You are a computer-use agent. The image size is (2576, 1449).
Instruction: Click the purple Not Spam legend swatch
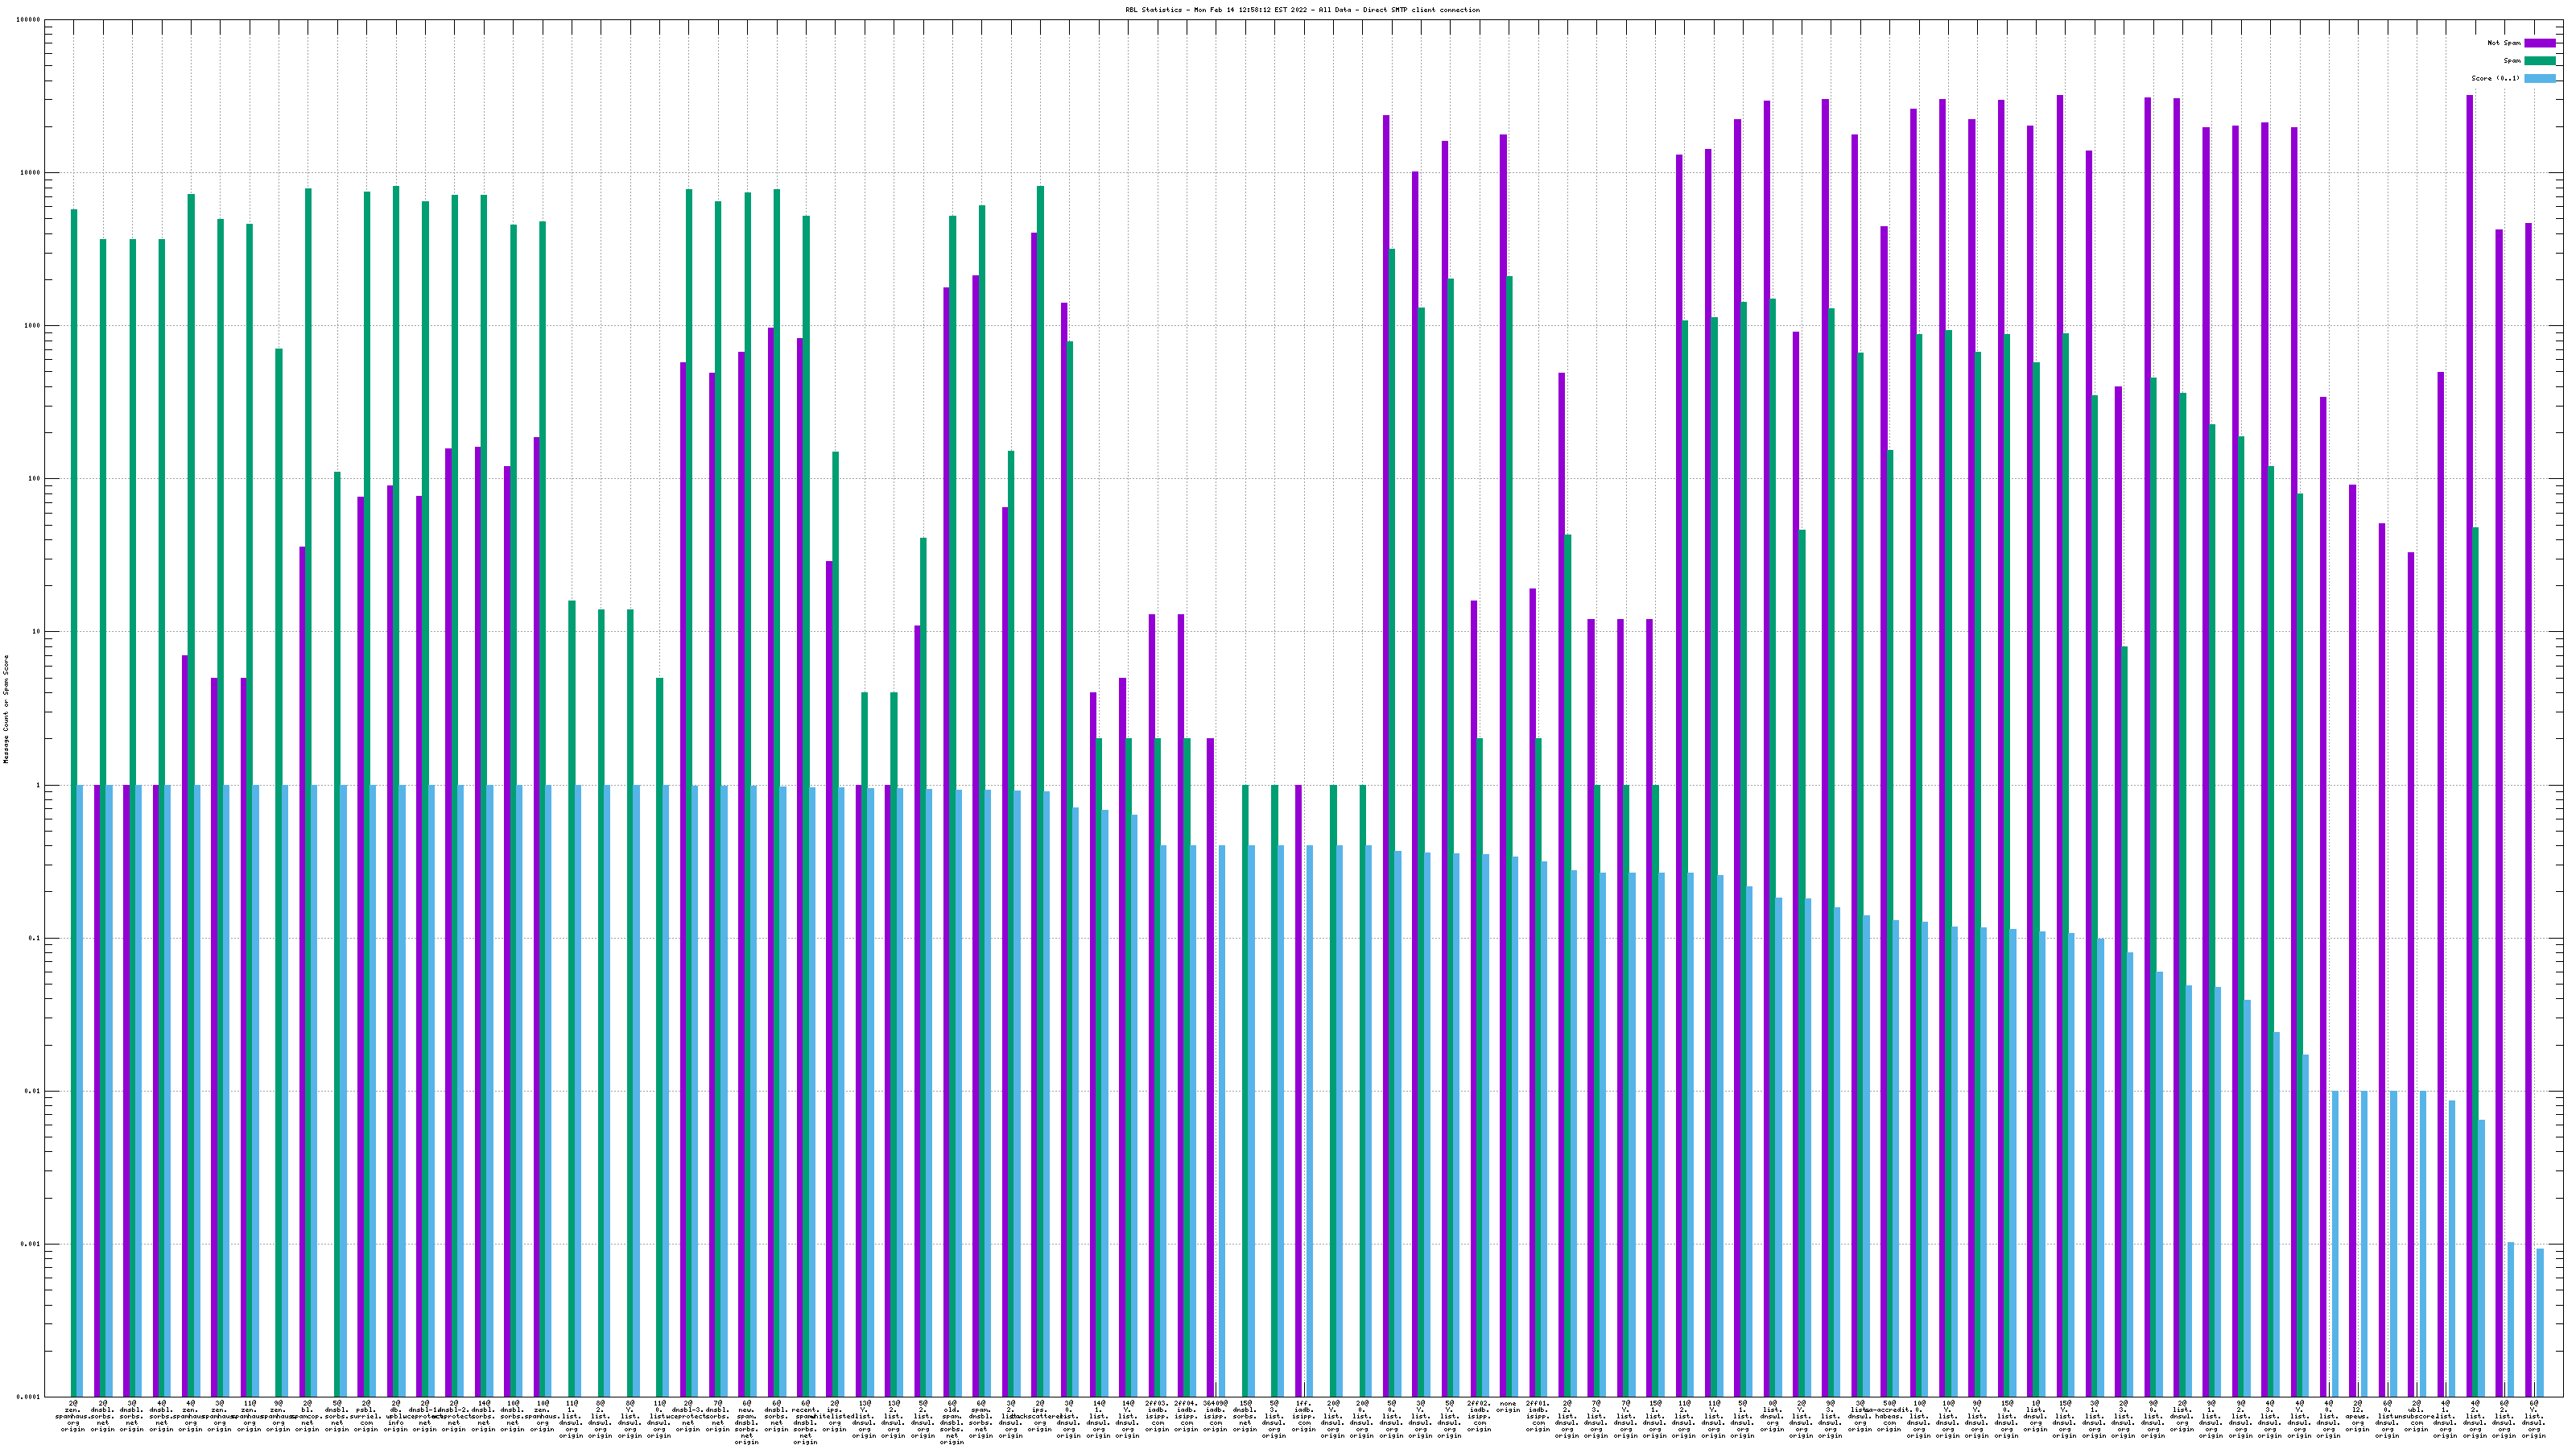tap(2540, 43)
